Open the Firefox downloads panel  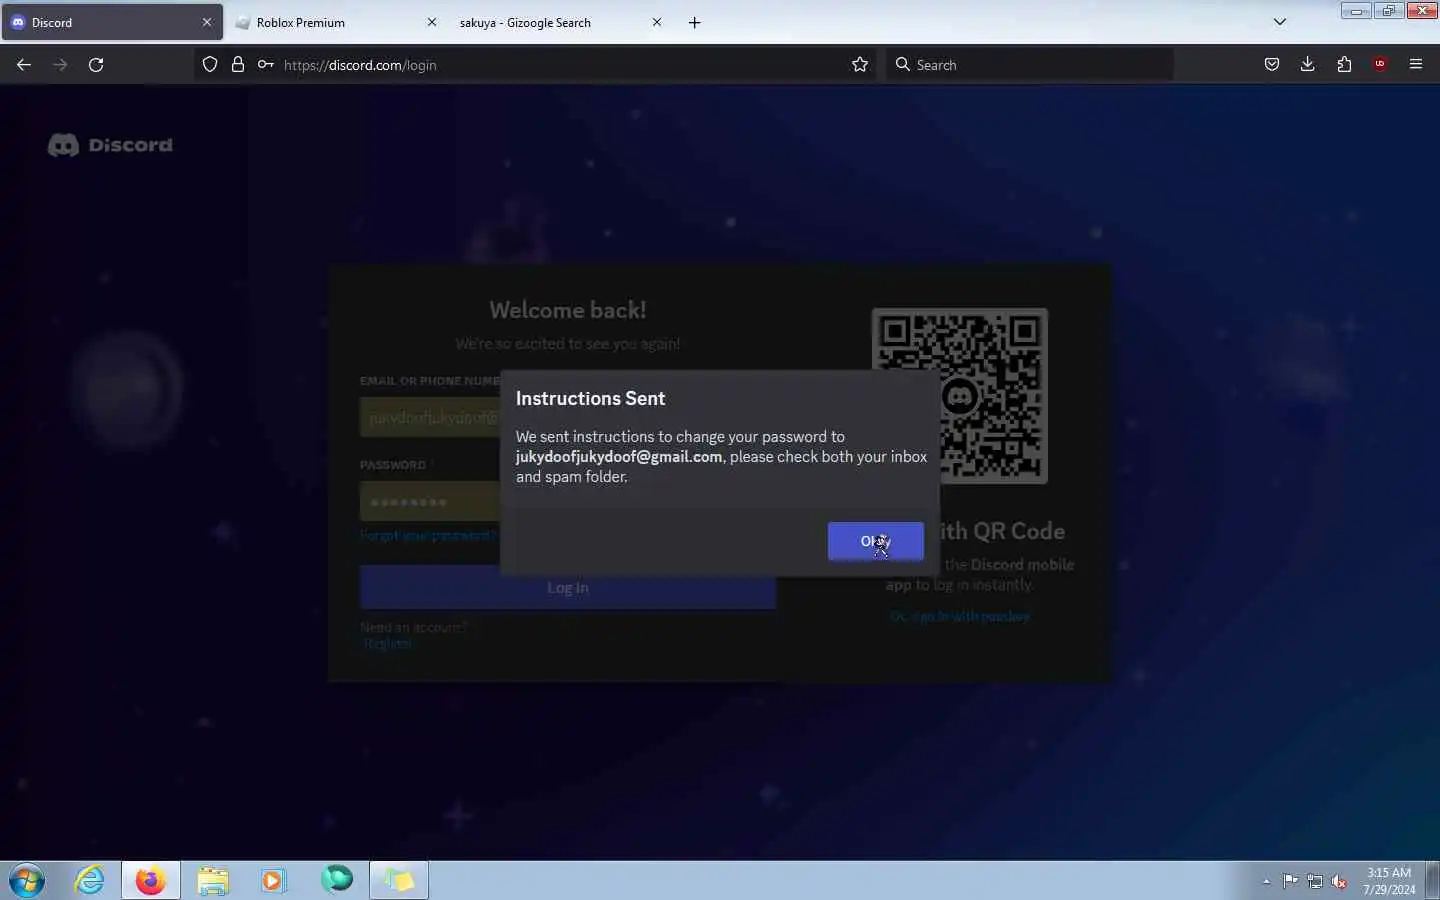click(1308, 65)
